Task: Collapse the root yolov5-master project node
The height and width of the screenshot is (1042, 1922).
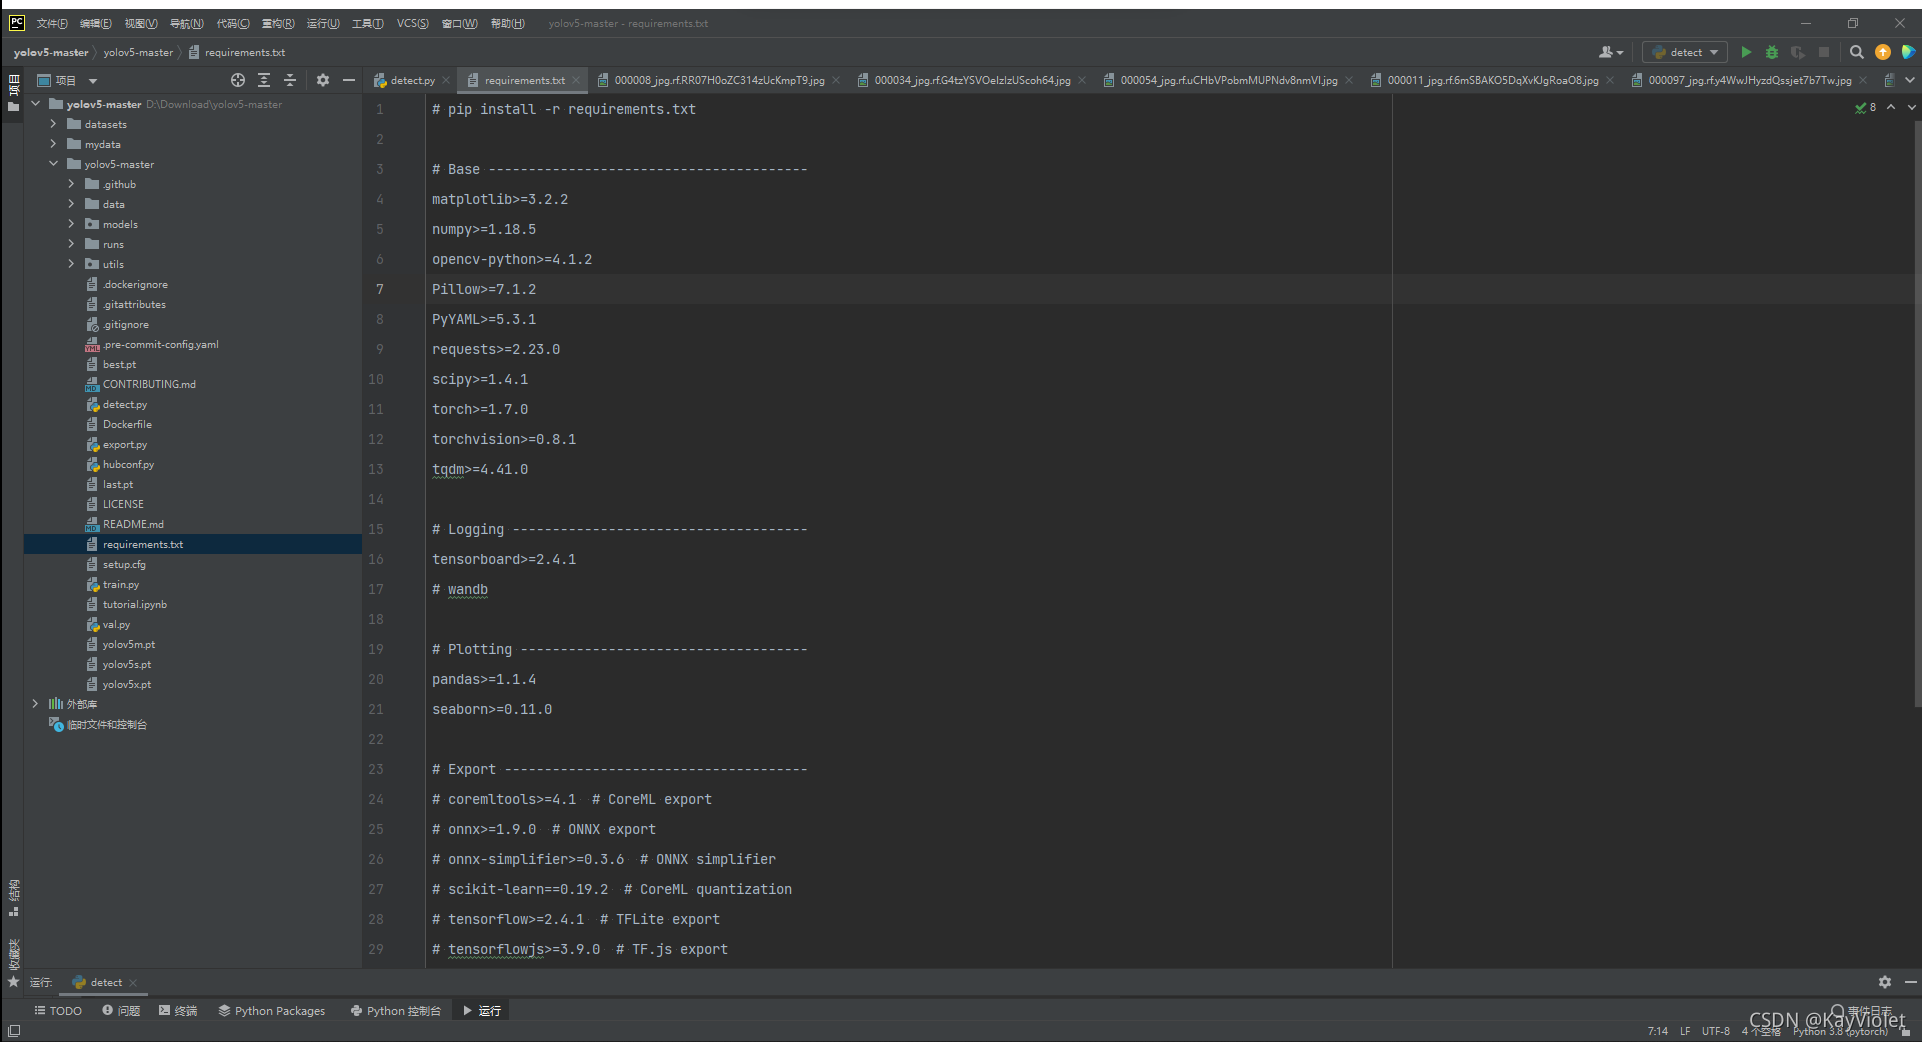Action: click(x=35, y=104)
